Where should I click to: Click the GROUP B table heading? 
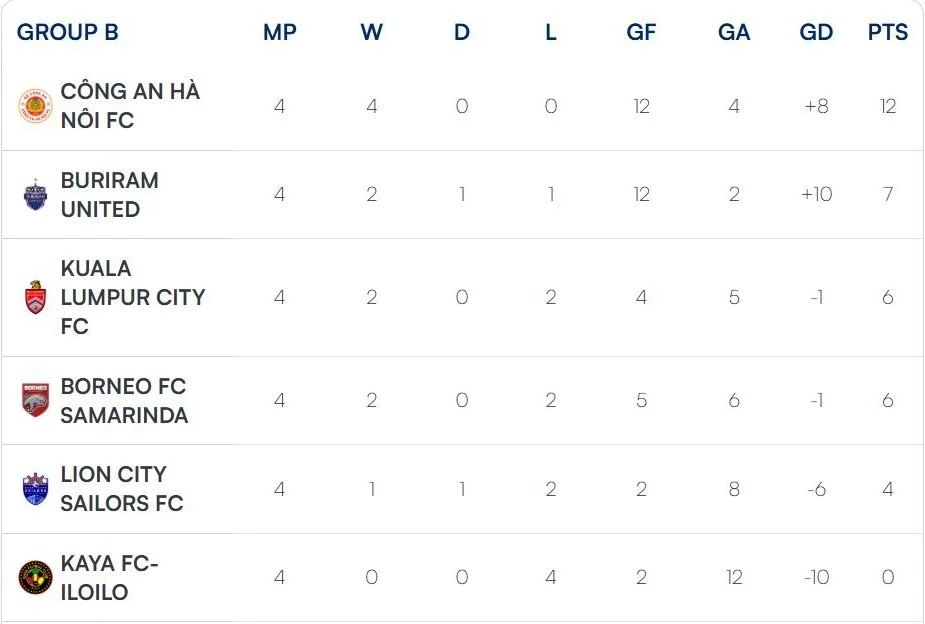pyautogui.click(x=68, y=32)
